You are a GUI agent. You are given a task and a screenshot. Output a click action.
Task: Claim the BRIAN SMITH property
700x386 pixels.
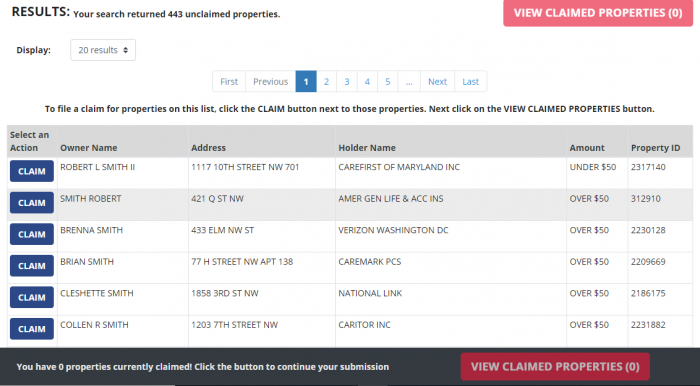click(32, 266)
